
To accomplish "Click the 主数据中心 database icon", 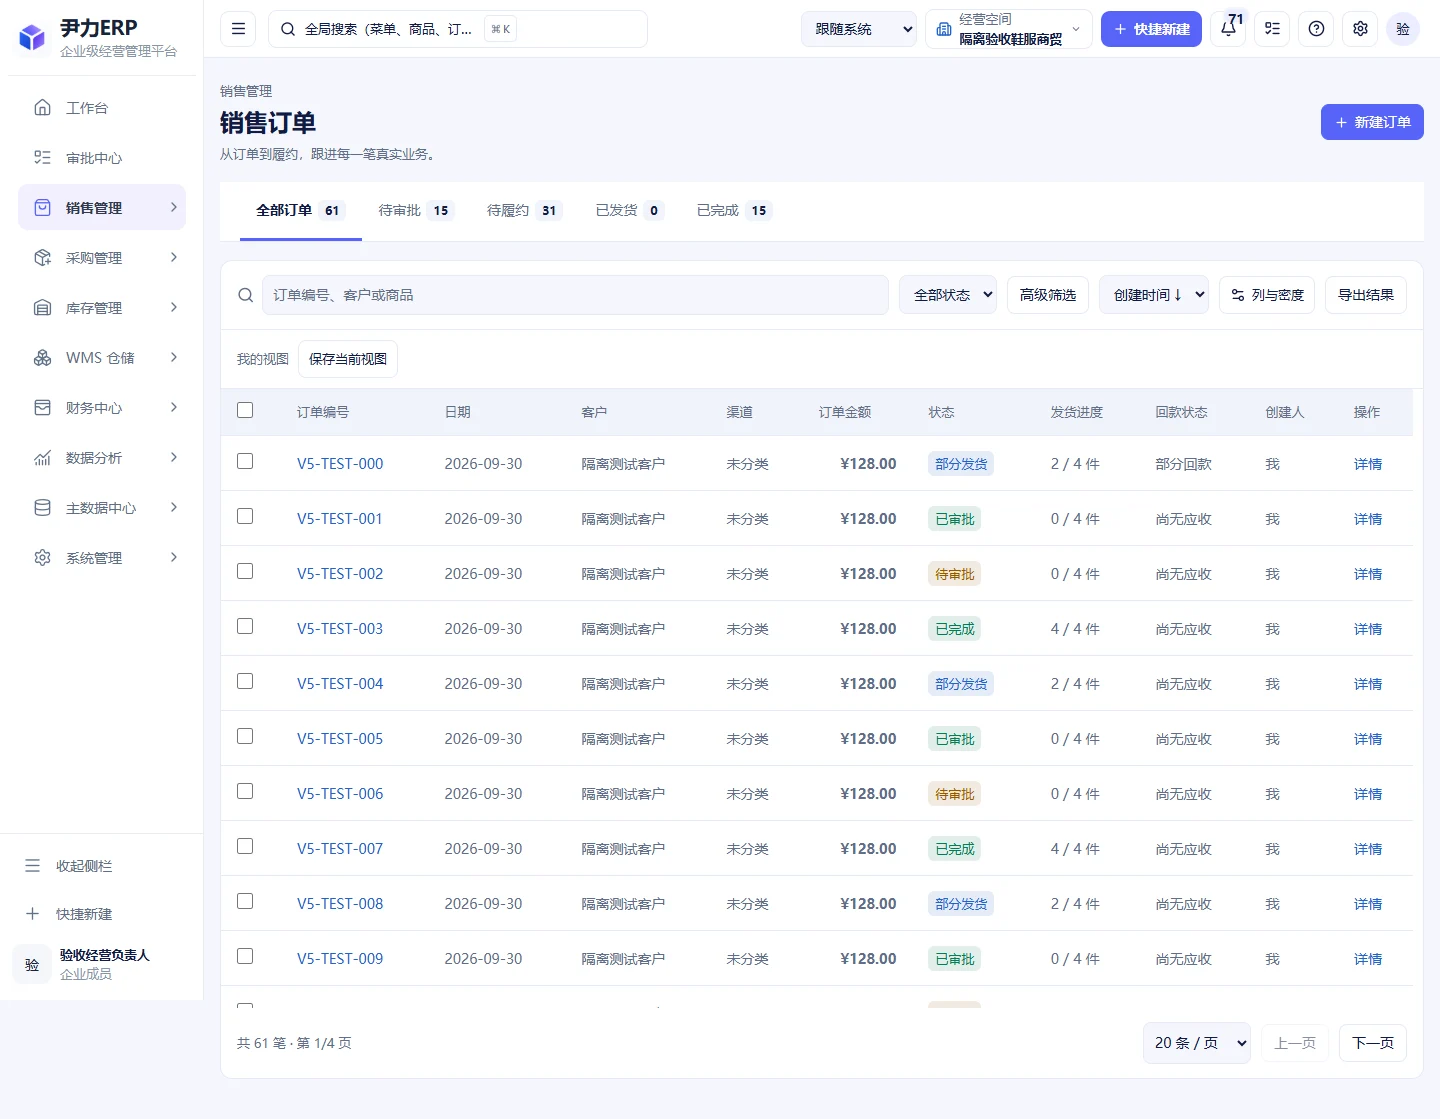I will [x=42, y=507].
